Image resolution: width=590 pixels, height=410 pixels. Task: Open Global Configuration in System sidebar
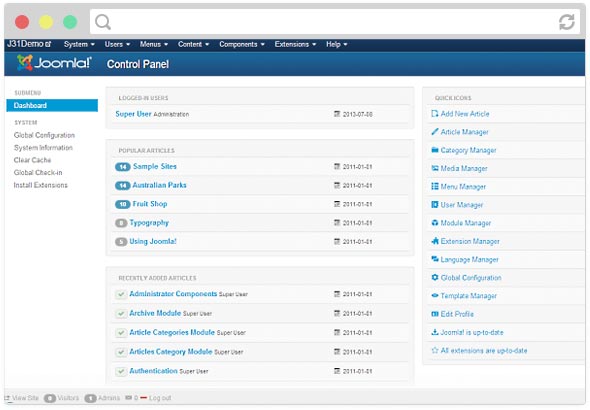click(x=44, y=135)
